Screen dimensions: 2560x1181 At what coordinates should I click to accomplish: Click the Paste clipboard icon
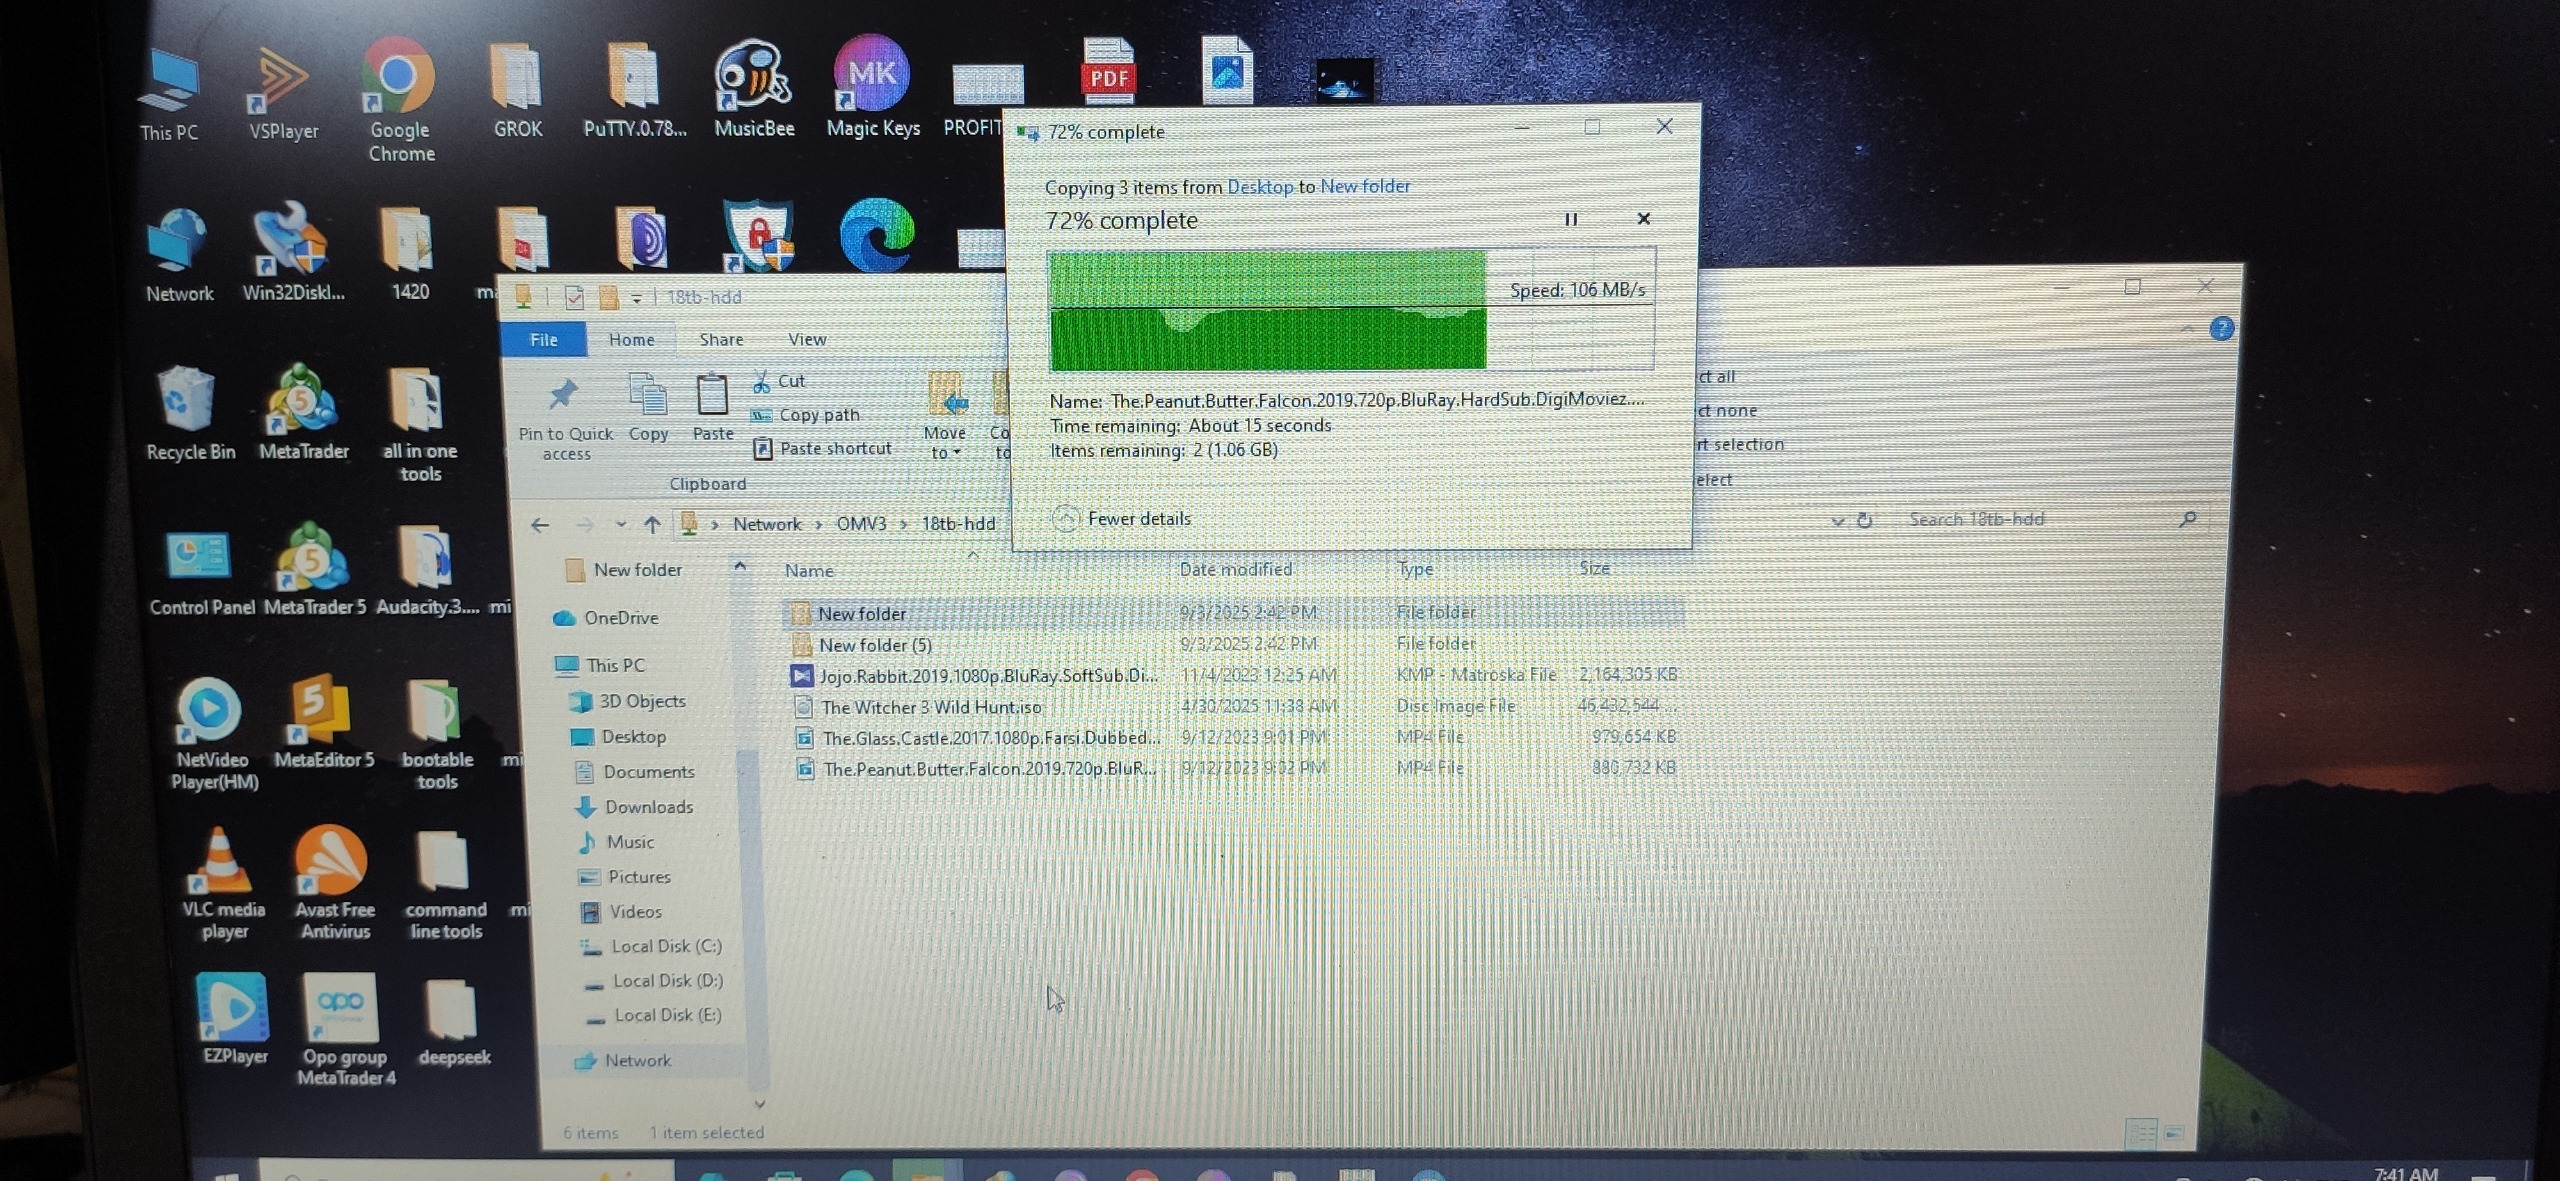(x=712, y=396)
